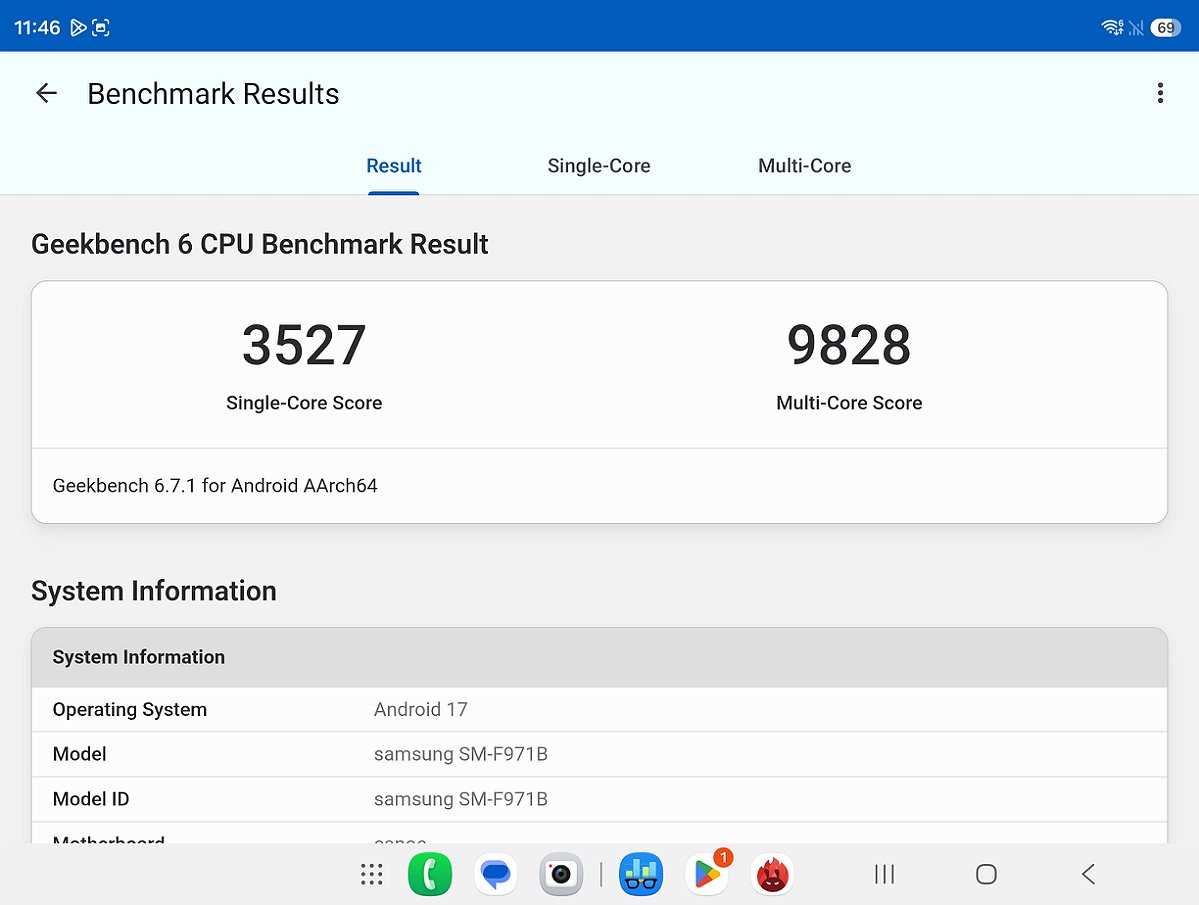Open the app drawer grid icon
The width and height of the screenshot is (1199, 905).
point(372,874)
